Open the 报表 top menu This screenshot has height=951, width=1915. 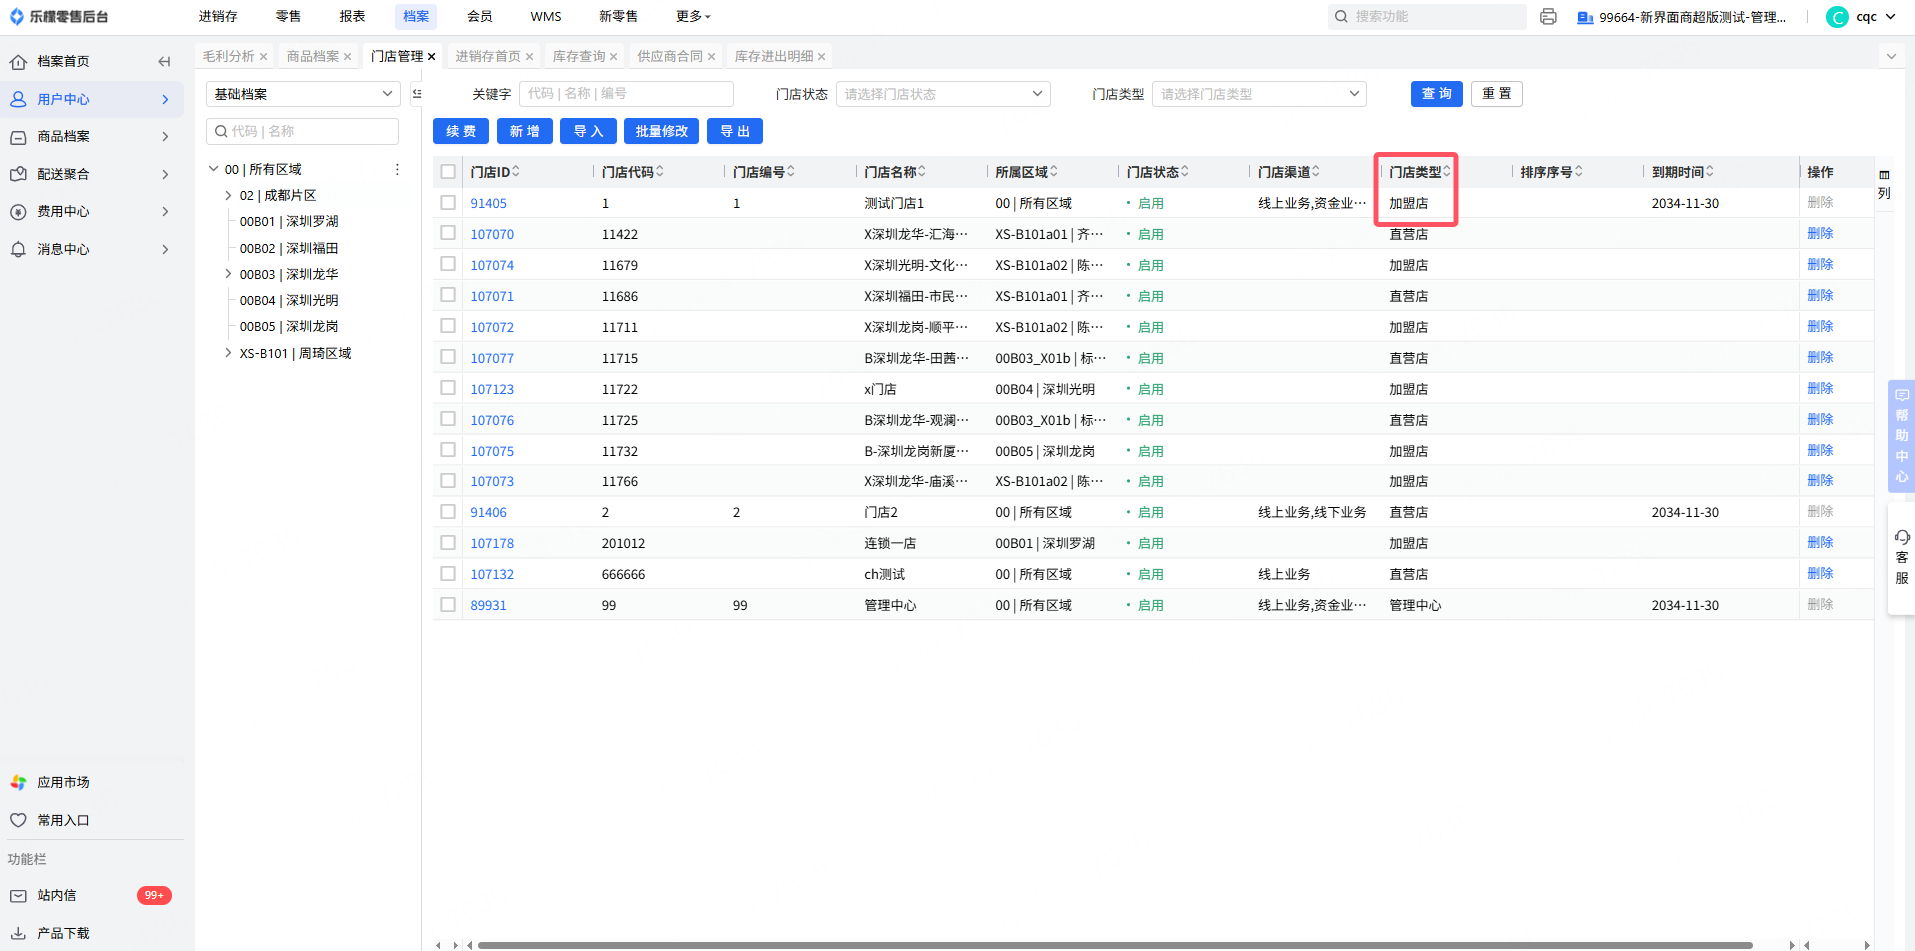[352, 17]
